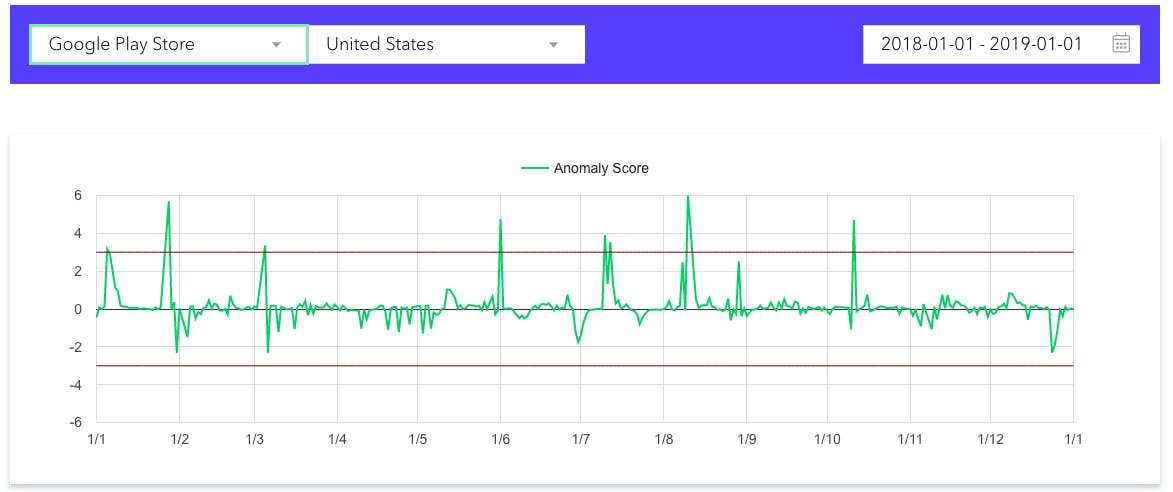Click the lower red threshold line
This screenshot has height=492, width=1173.
click(400, 366)
